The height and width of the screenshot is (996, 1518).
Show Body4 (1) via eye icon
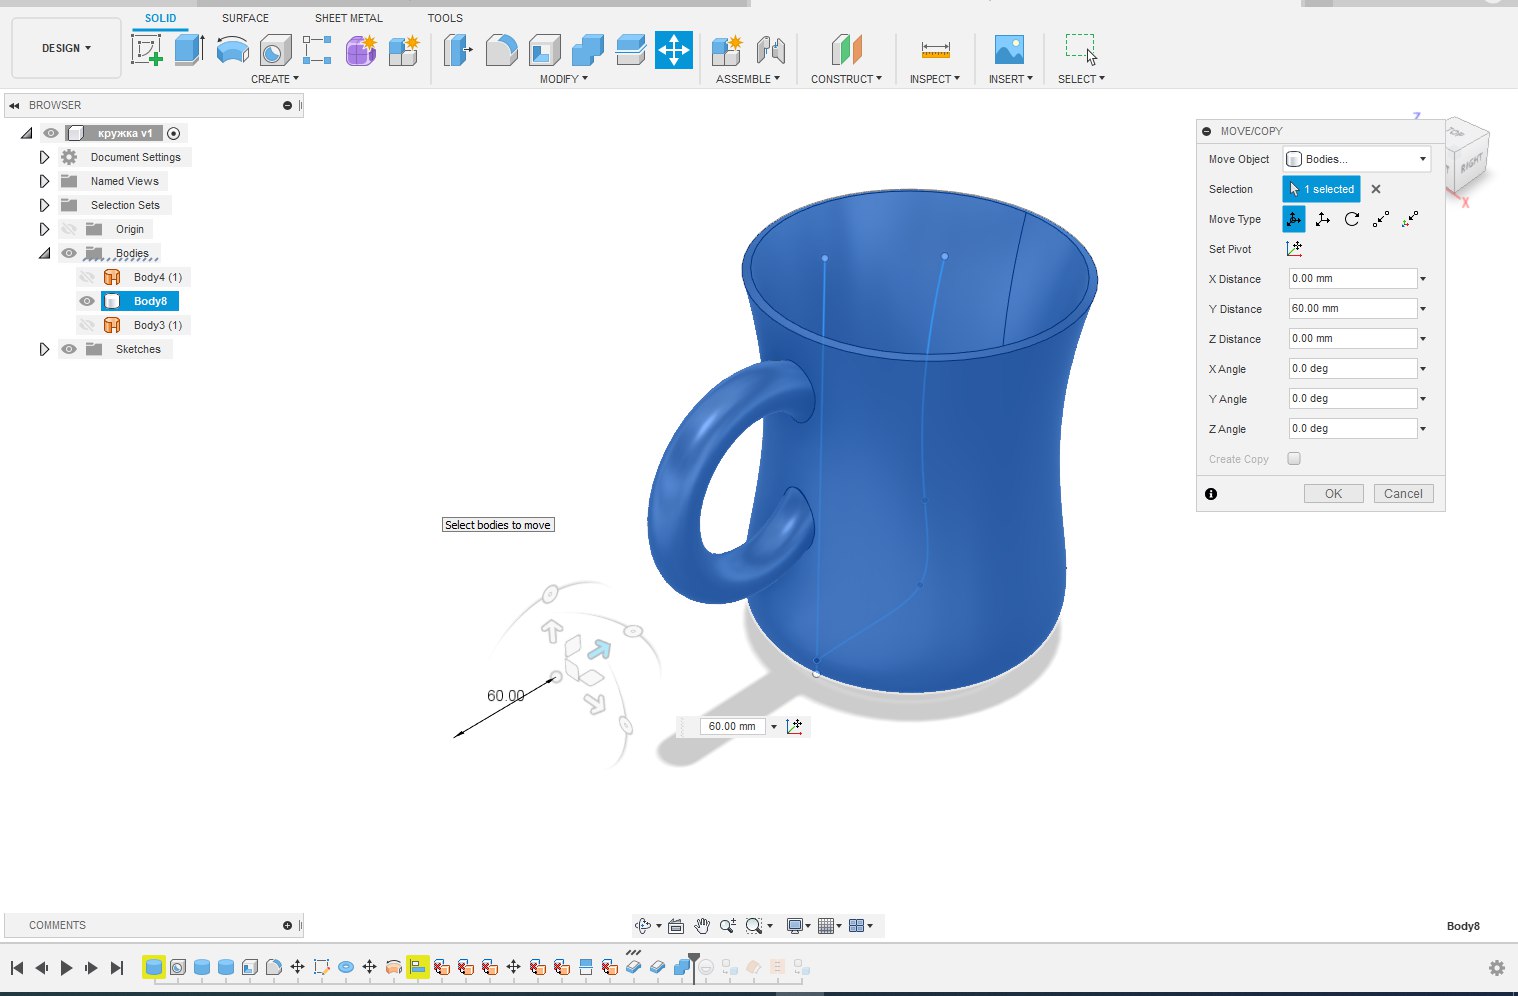click(x=87, y=277)
